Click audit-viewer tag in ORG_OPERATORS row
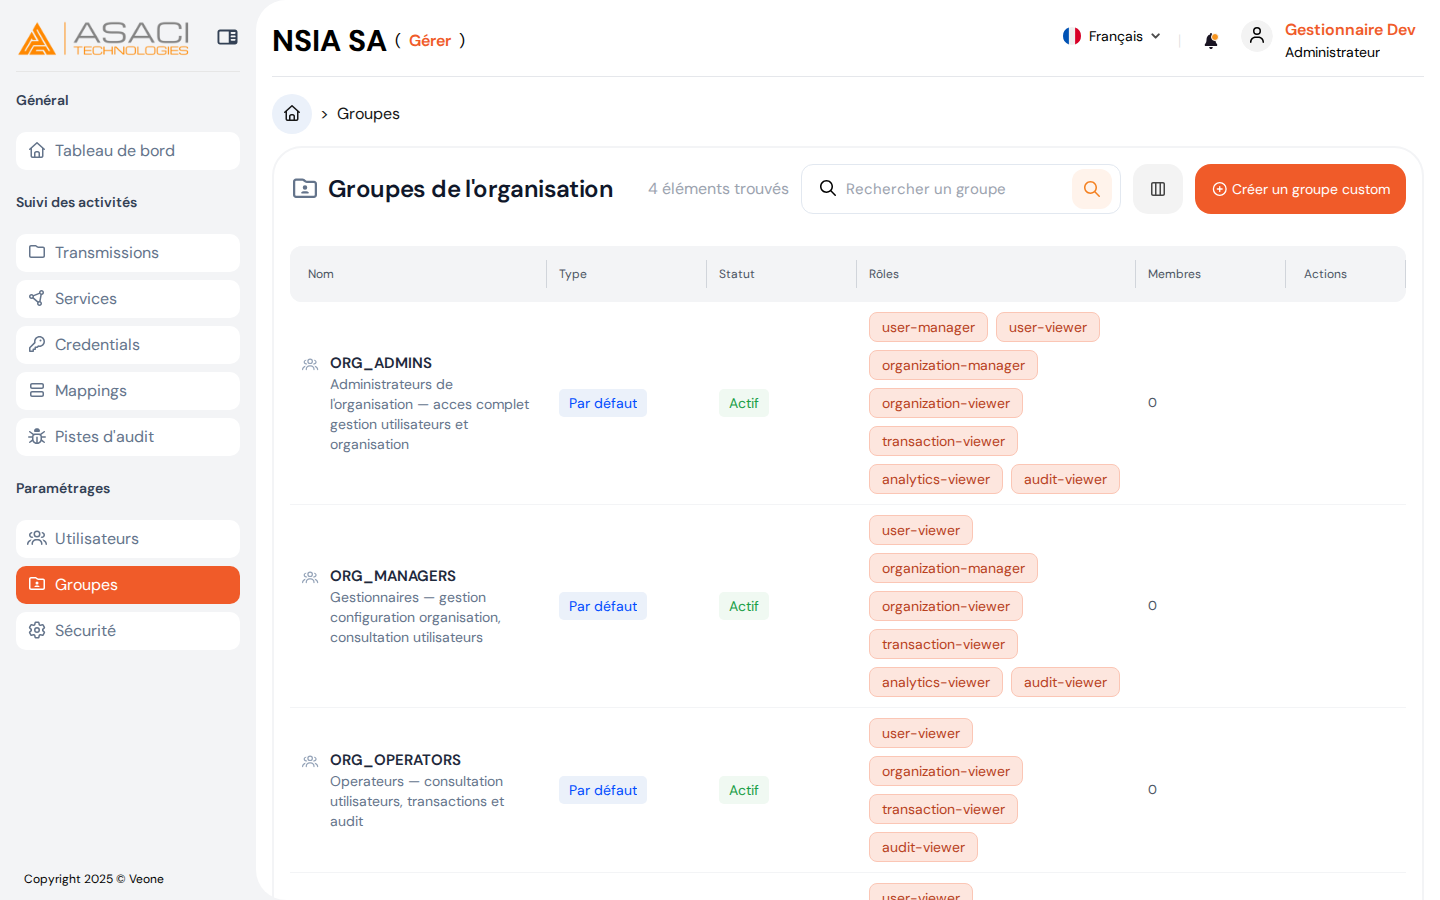 coord(923,847)
